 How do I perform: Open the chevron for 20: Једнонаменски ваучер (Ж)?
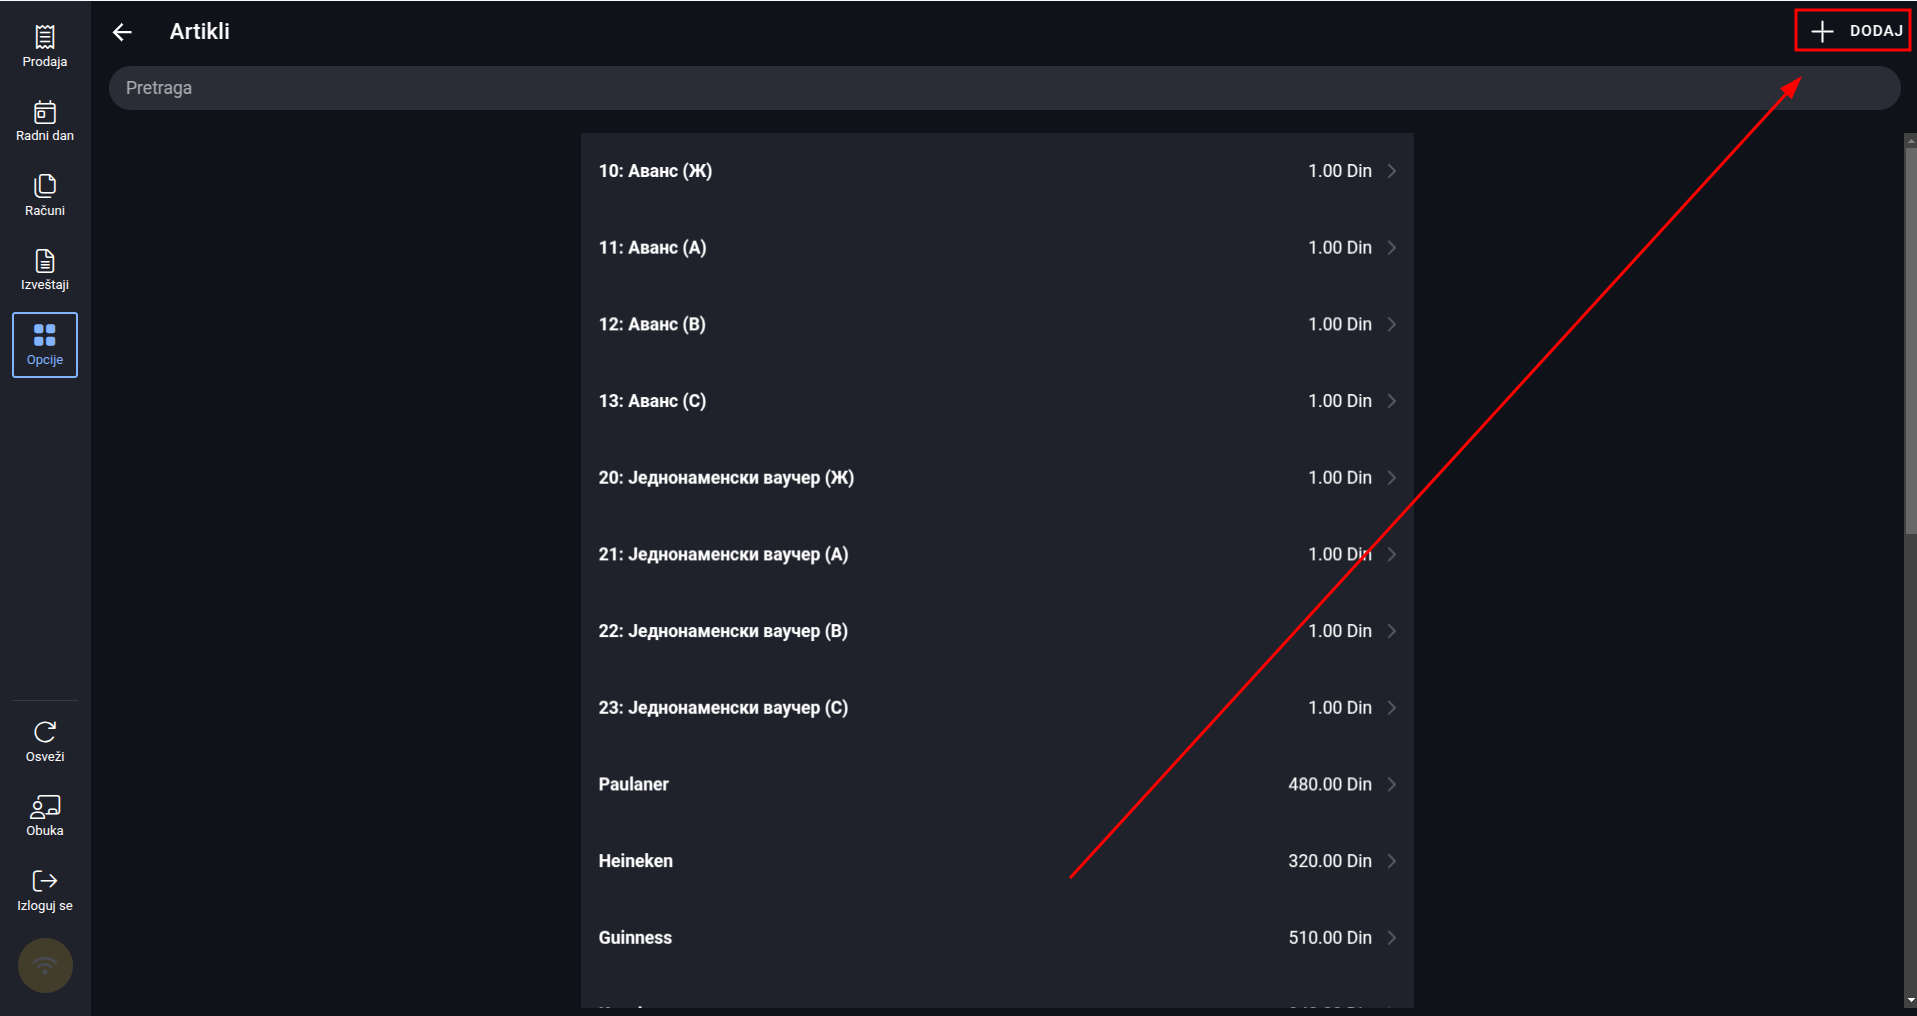click(1391, 478)
